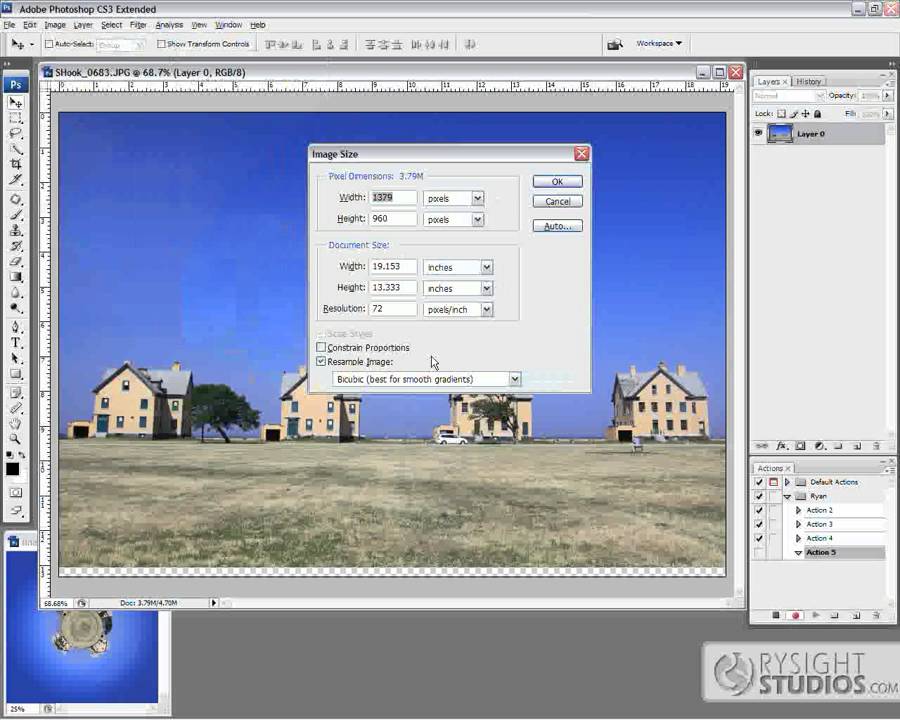Select the Gradient tool
The image size is (900, 720).
pyautogui.click(x=15, y=277)
